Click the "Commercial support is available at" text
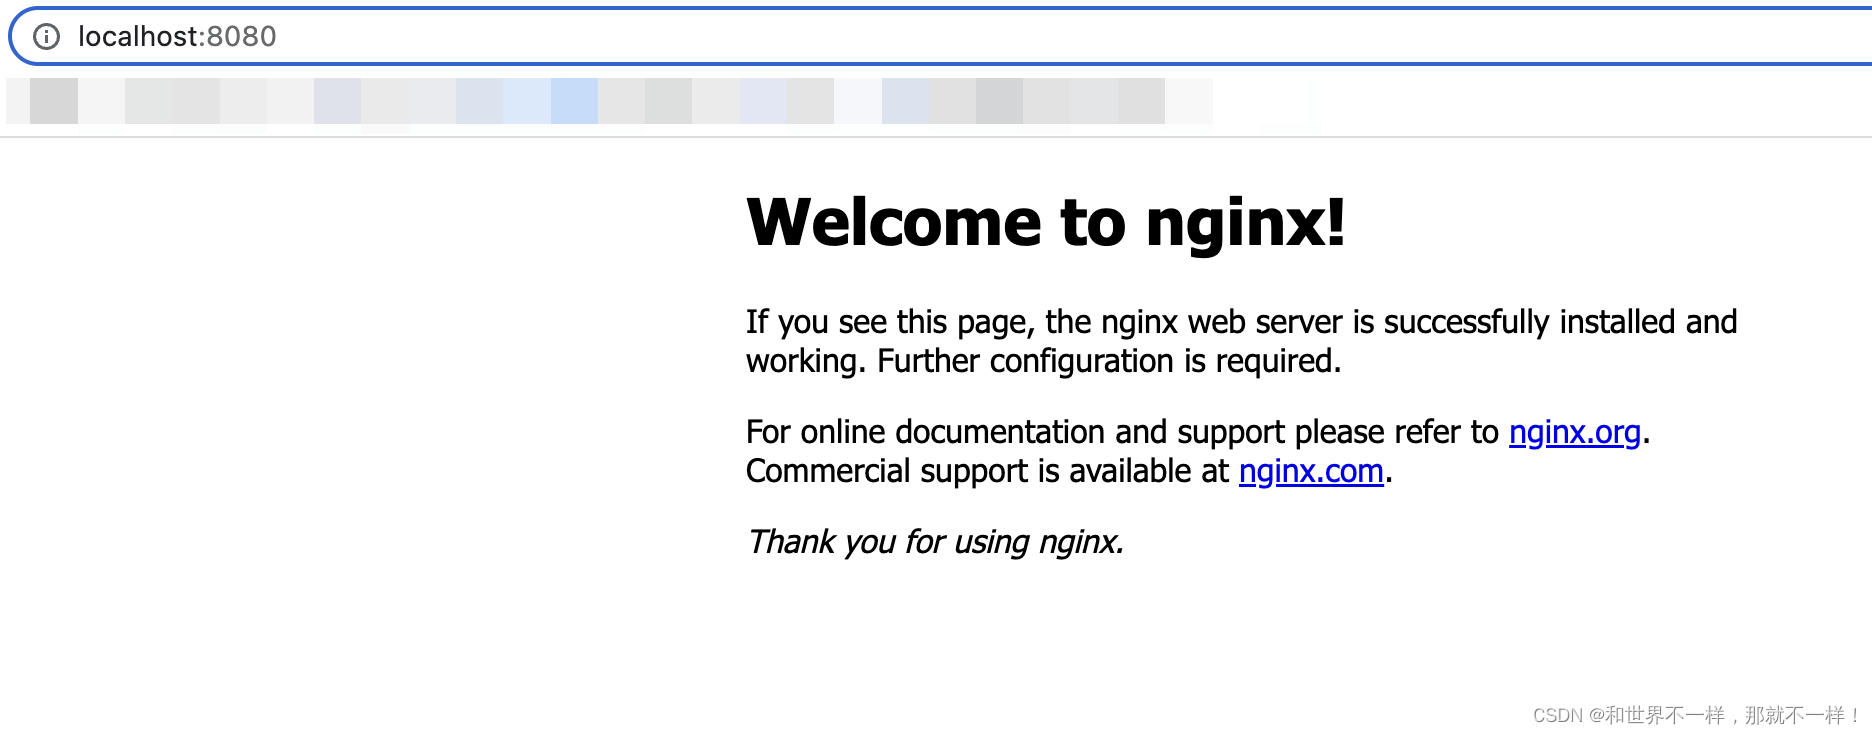1872x734 pixels. pyautogui.click(x=987, y=471)
